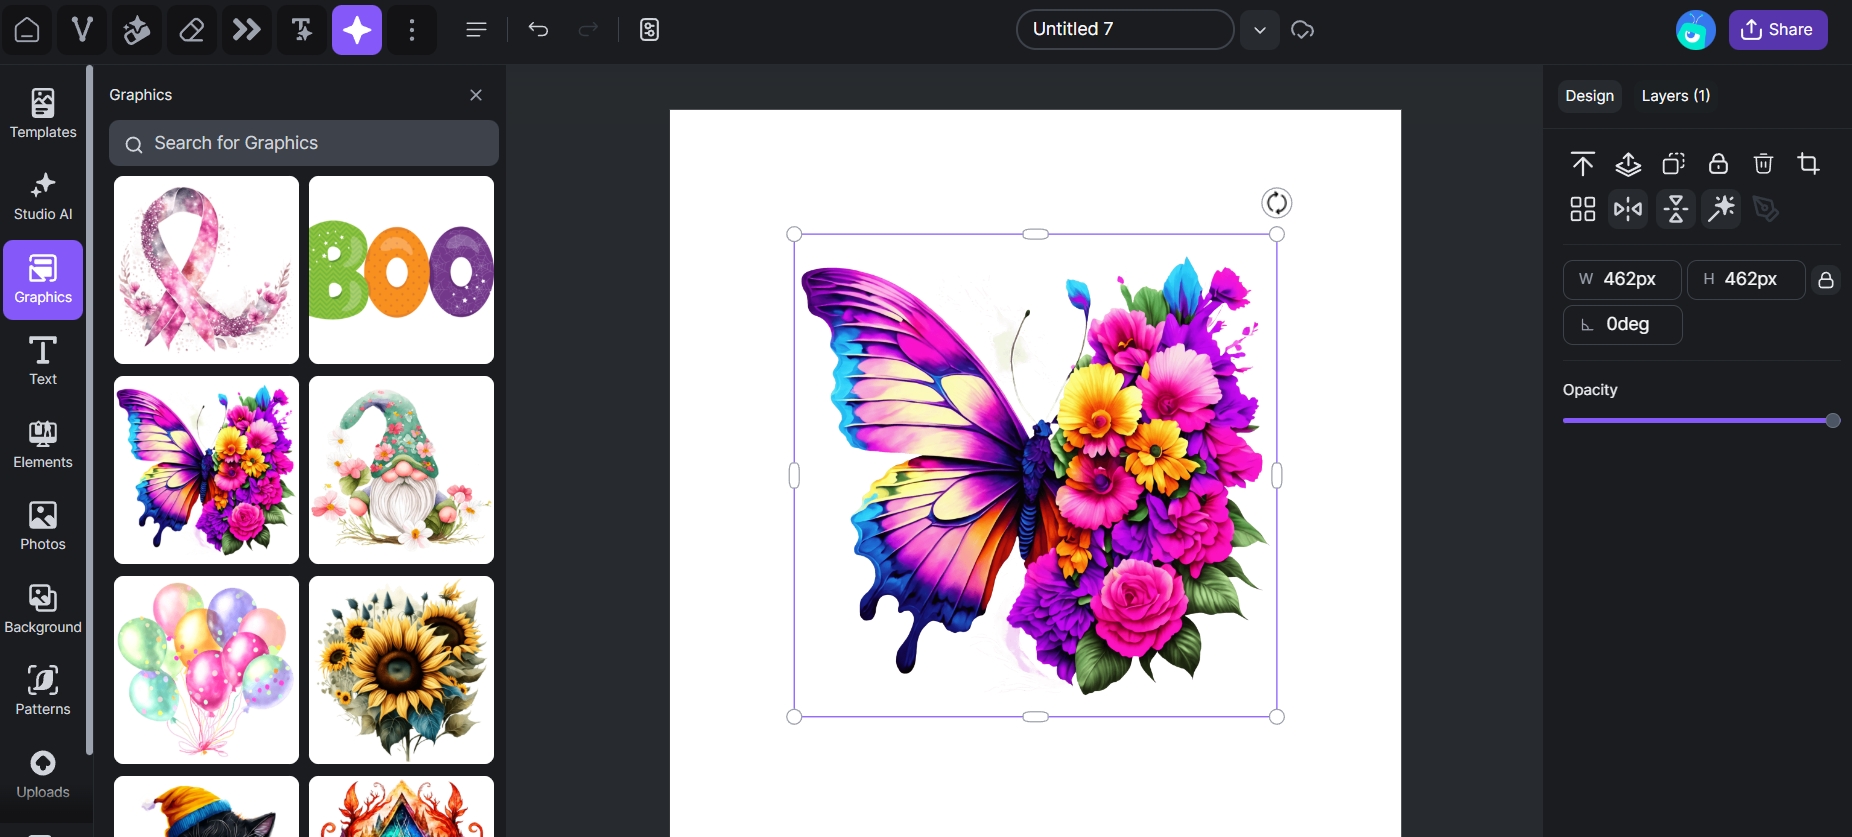Image resolution: width=1852 pixels, height=837 pixels.
Task: Expand the dropdown next to Untitled 7
Action: pos(1260,30)
